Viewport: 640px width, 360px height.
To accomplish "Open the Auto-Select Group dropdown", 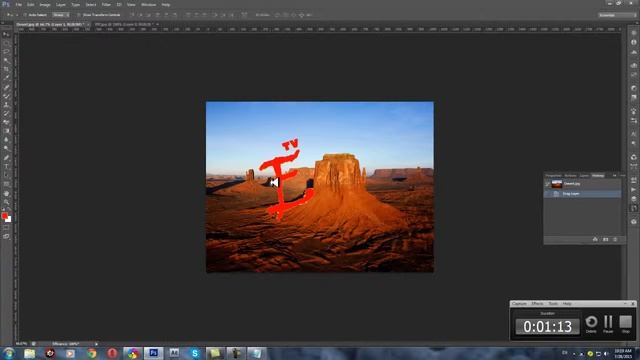I will coord(61,15).
